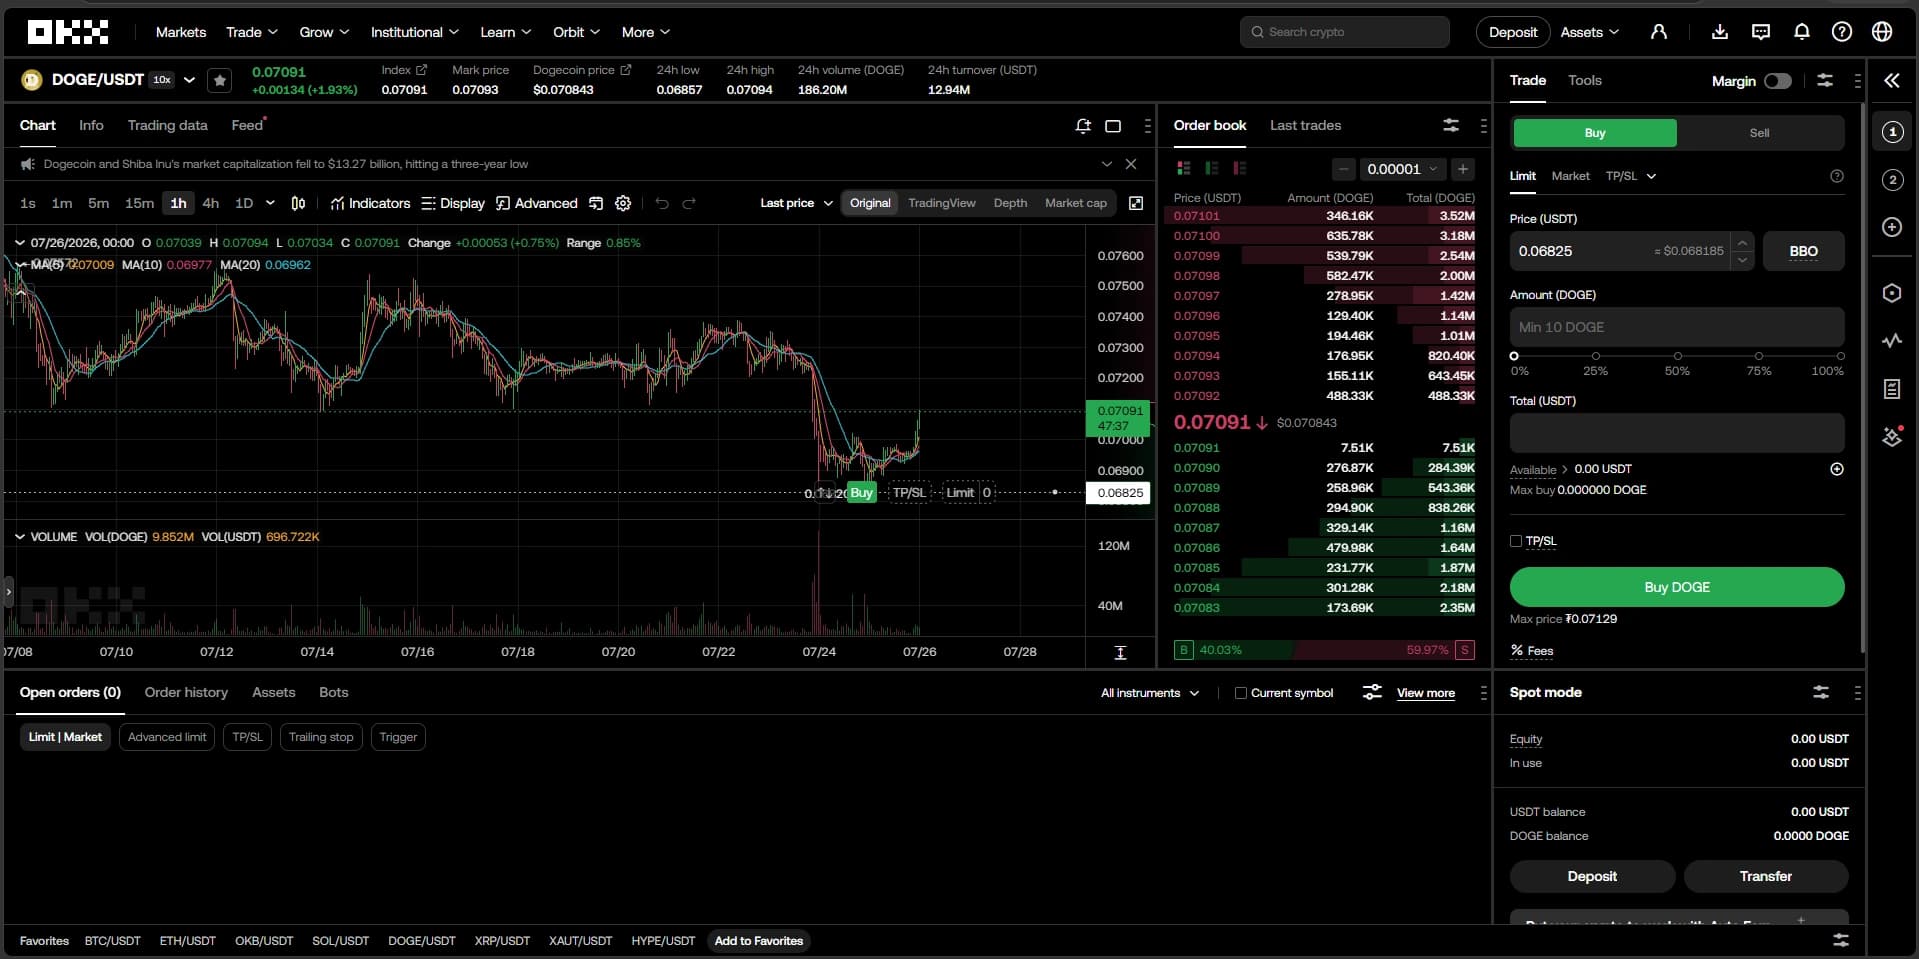The height and width of the screenshot is (959, 1919).
Task: Open the download app icon
Action: click(x=1720, y=32)
